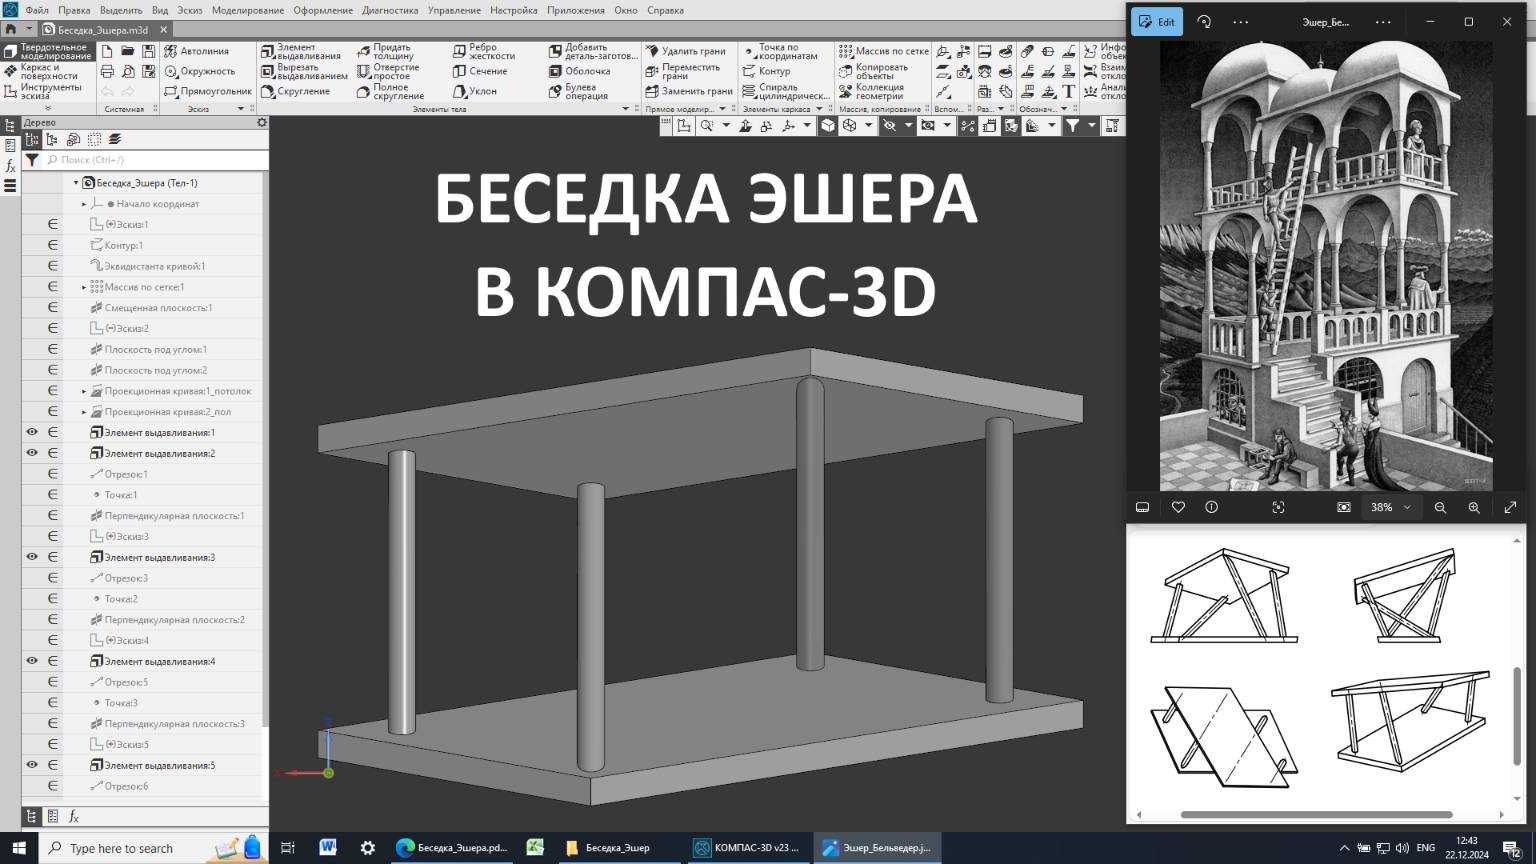Open the tree panel settings gear
This screenshot has width=1536, height=864.
tap(262, 123)
